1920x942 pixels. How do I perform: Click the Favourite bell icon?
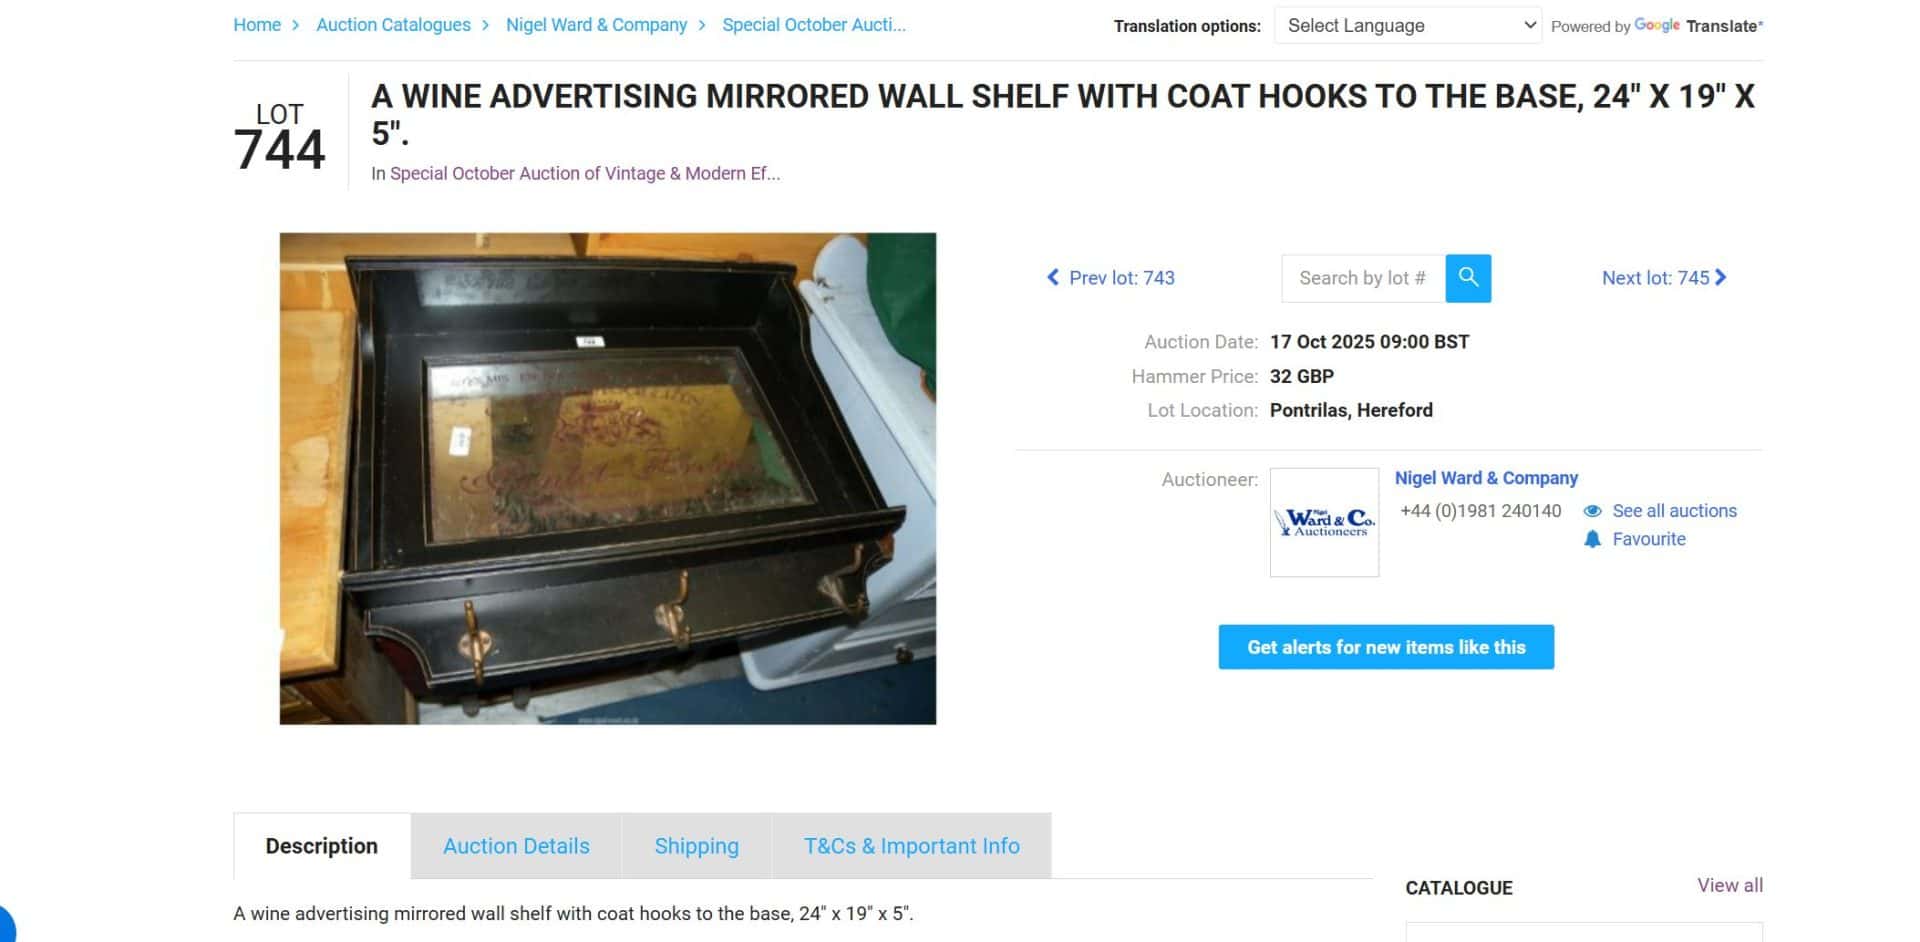(1592, 539)
